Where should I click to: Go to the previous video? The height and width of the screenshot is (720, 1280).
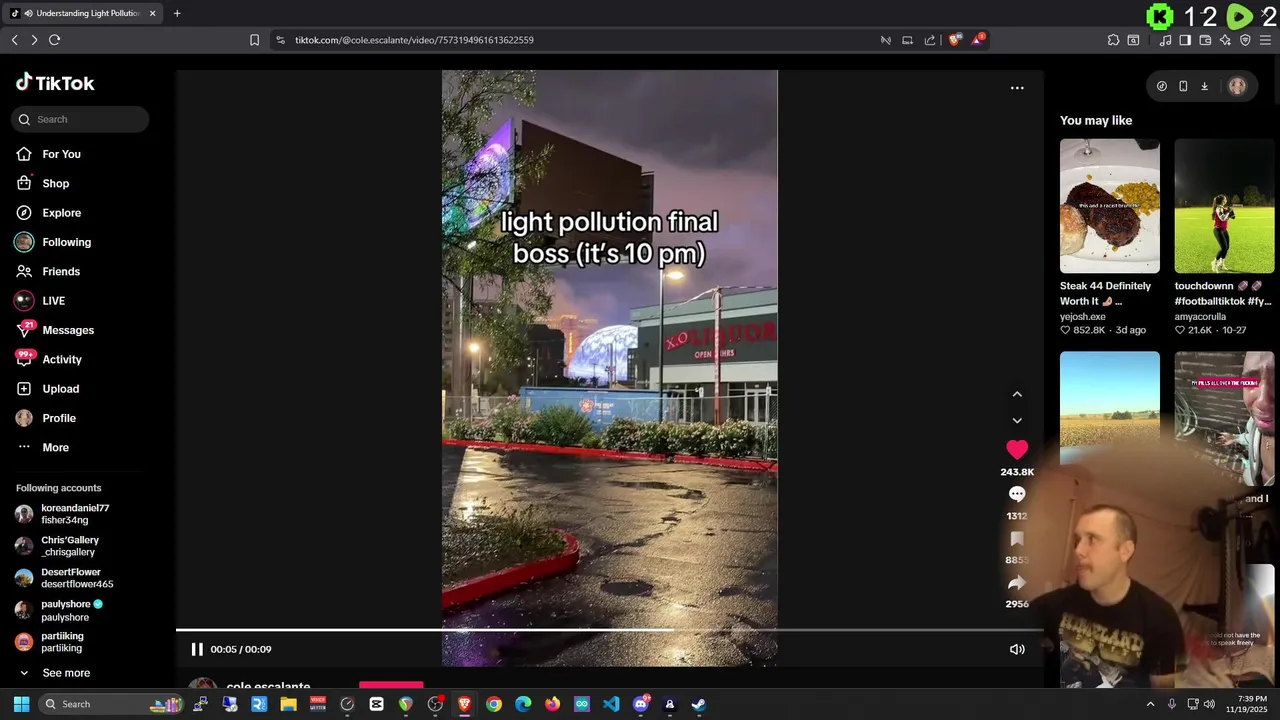click(1017, 394)
